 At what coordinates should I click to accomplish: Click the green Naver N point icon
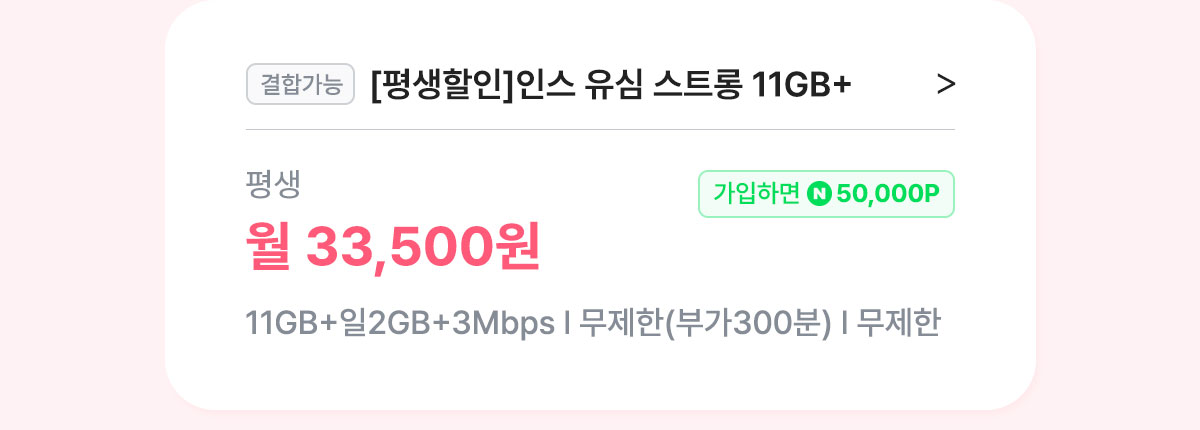point(819,194)
